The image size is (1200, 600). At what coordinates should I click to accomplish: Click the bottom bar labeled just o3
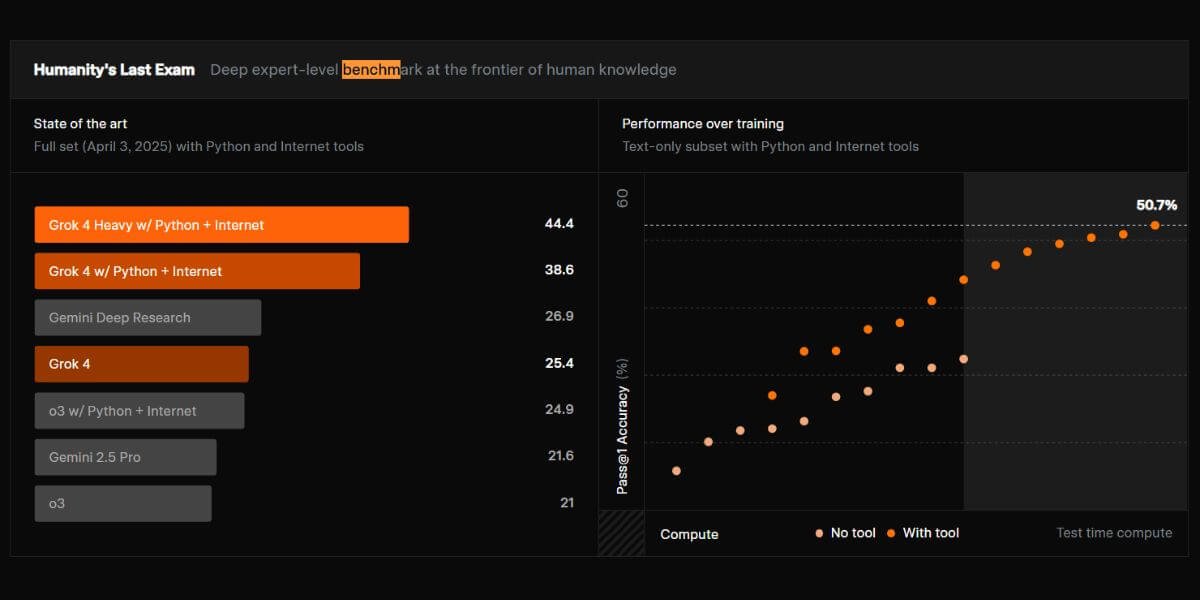(123, 503)
